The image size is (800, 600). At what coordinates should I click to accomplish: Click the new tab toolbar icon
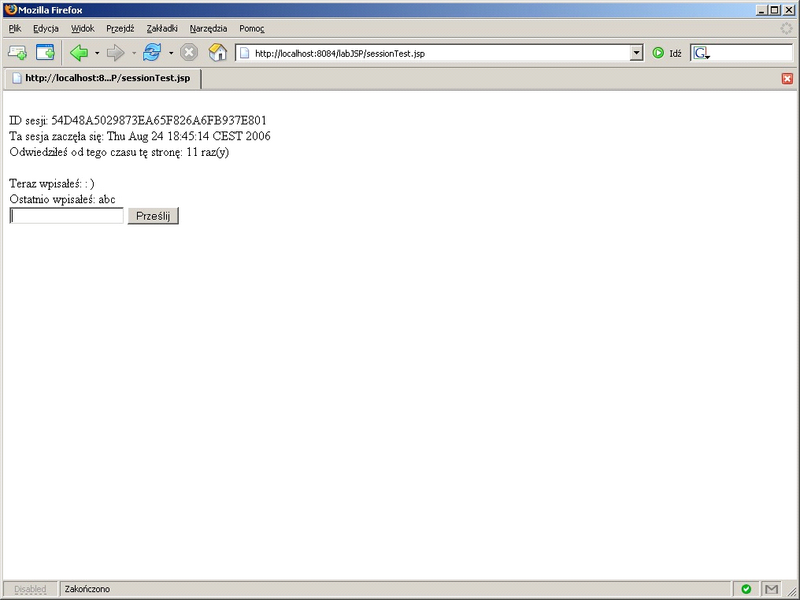coord(17,52)
